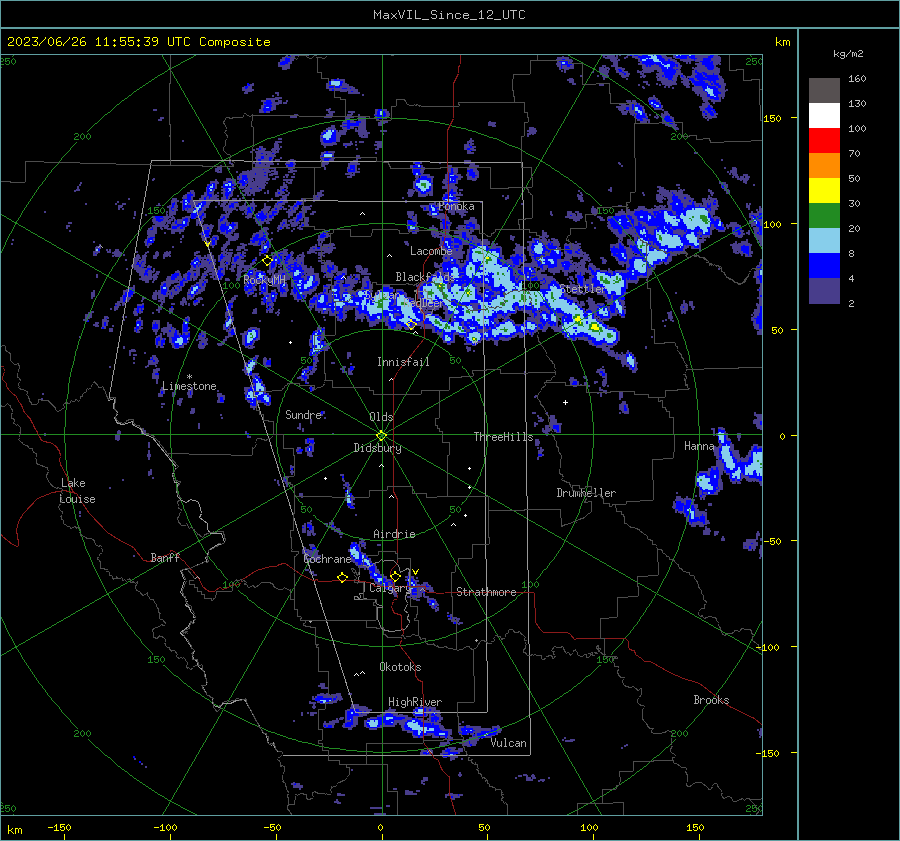Viewport: 900px width, 841px height.
Task: Click the 160 value on the legend
Action: click(857, 79)
